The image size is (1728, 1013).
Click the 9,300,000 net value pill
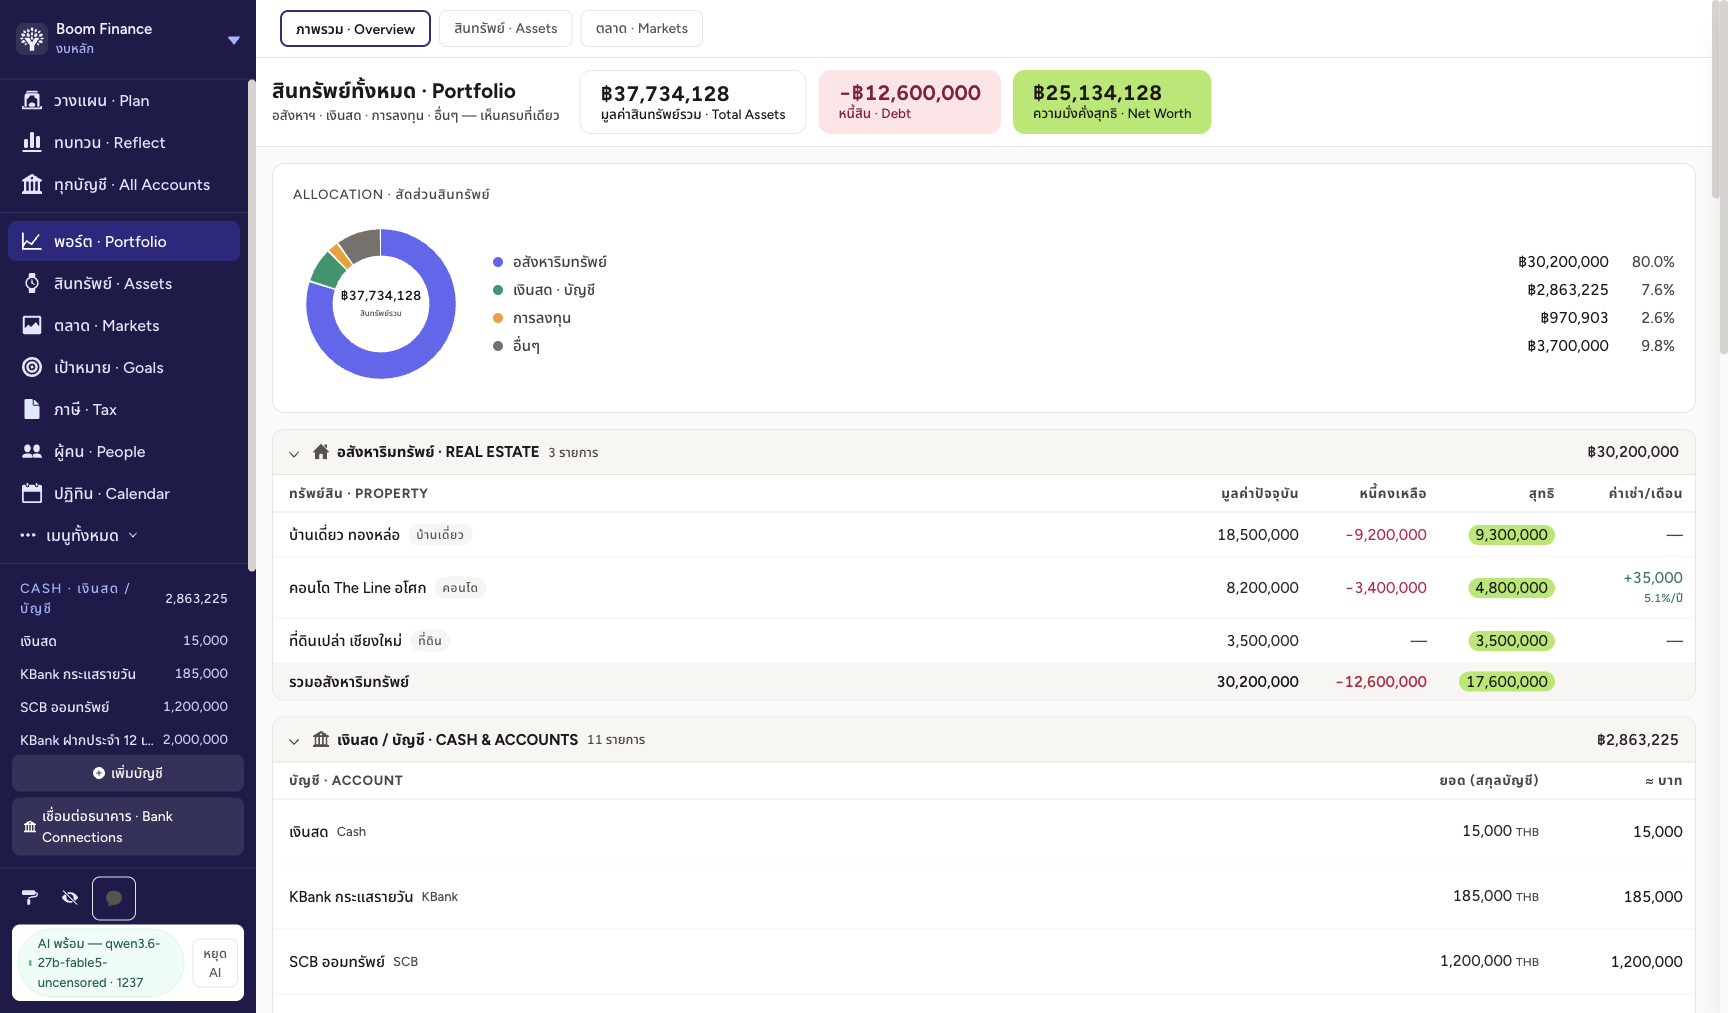click(1511, 535)
